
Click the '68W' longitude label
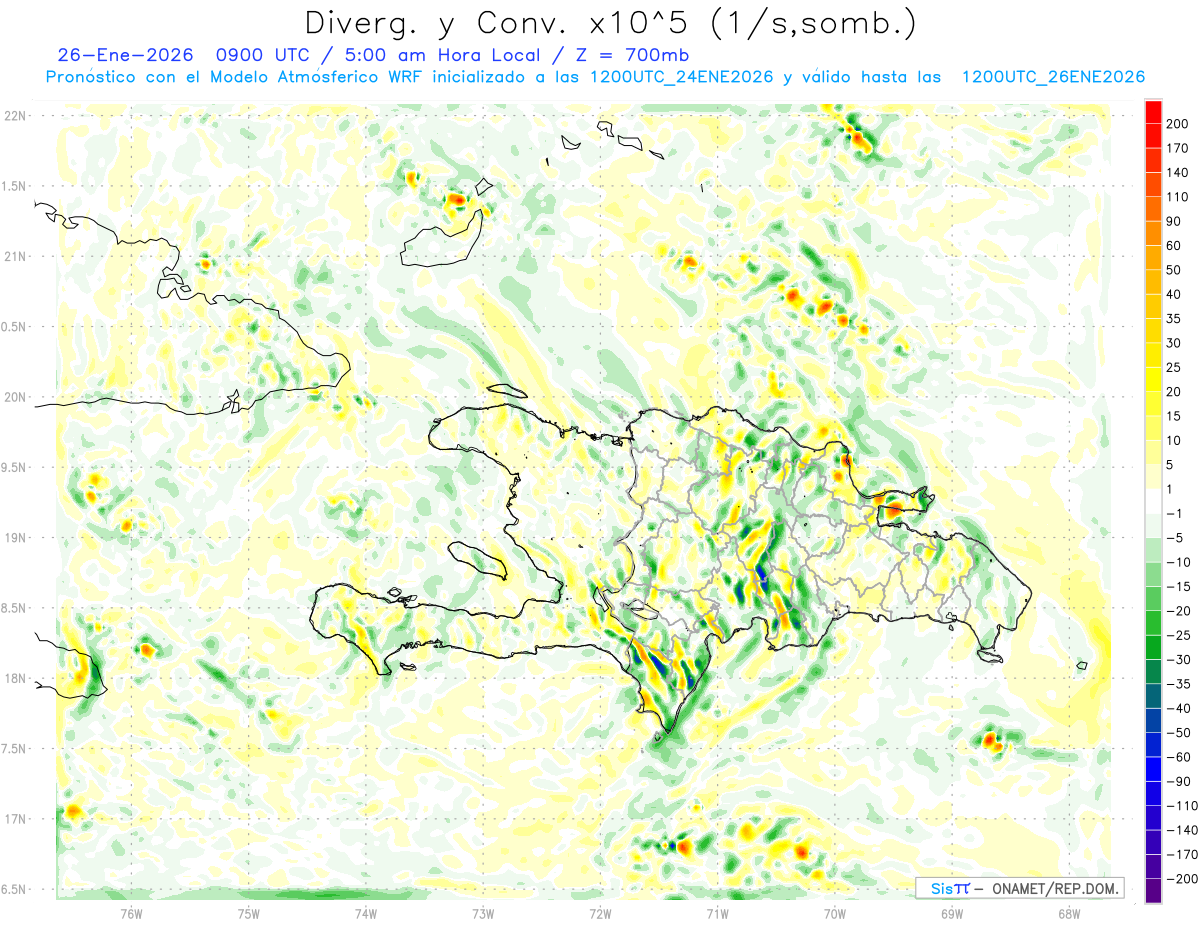[1069, 913]
